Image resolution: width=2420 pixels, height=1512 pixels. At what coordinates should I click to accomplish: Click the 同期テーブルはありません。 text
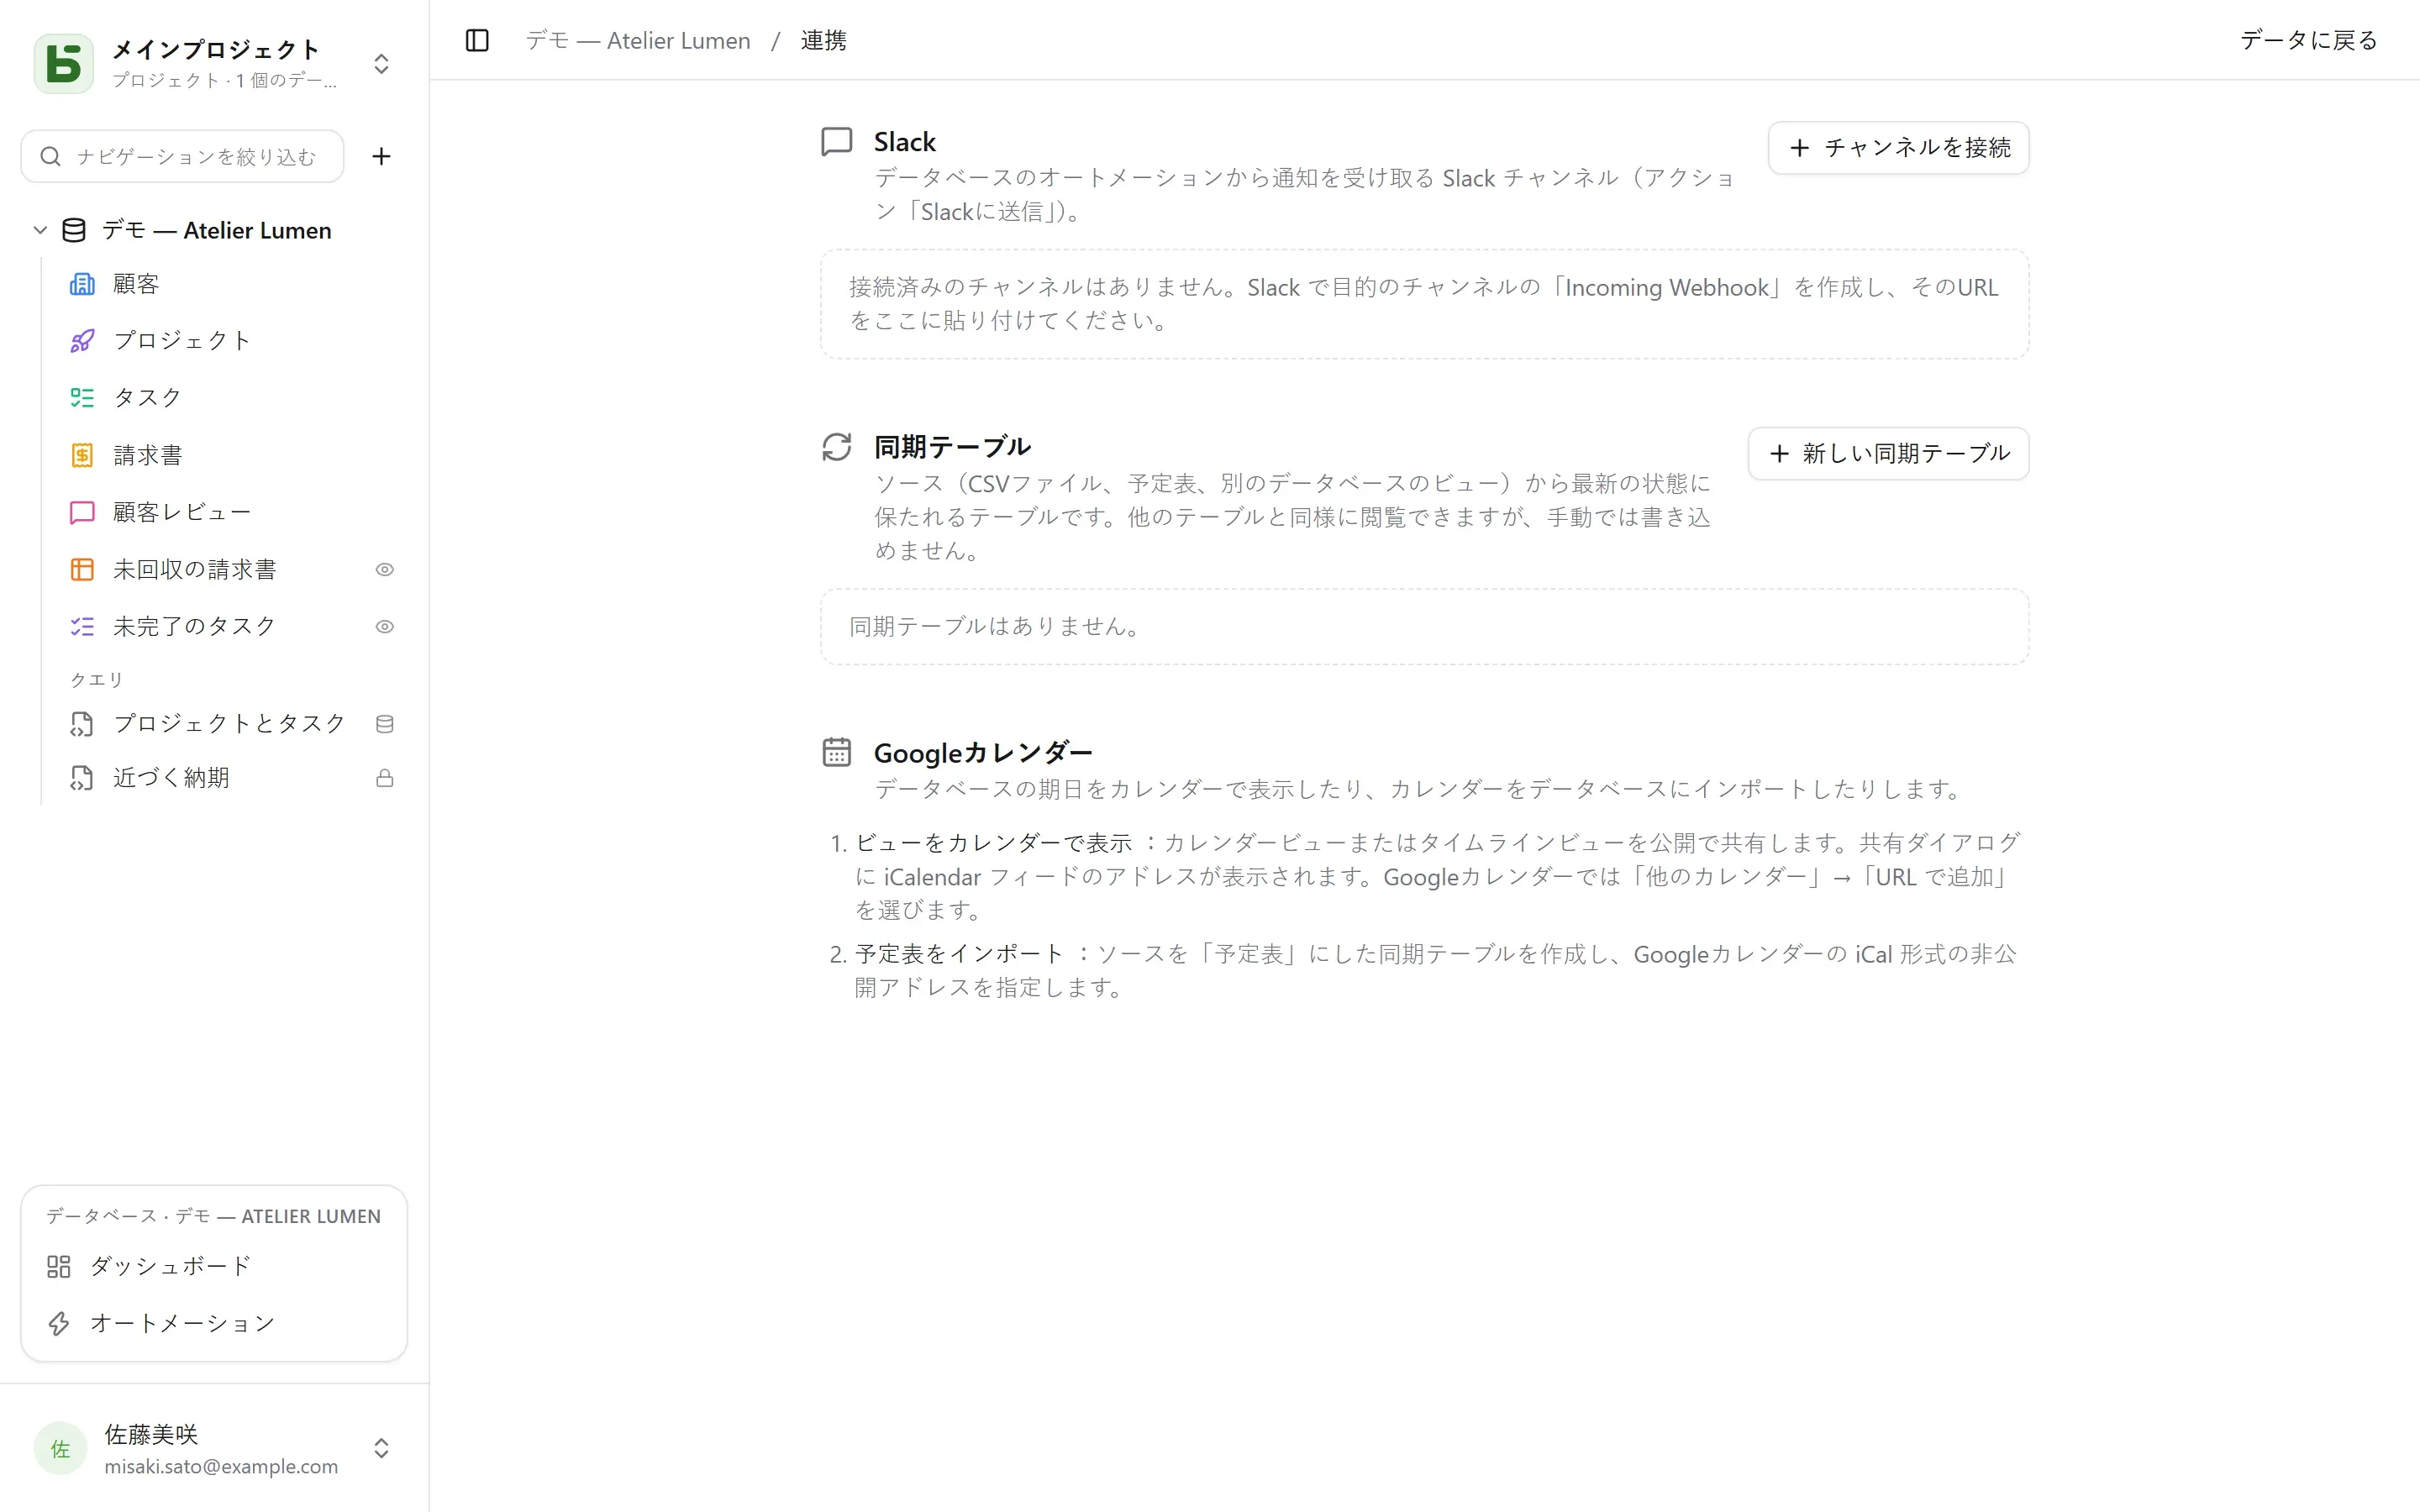[x=996, y=626]
